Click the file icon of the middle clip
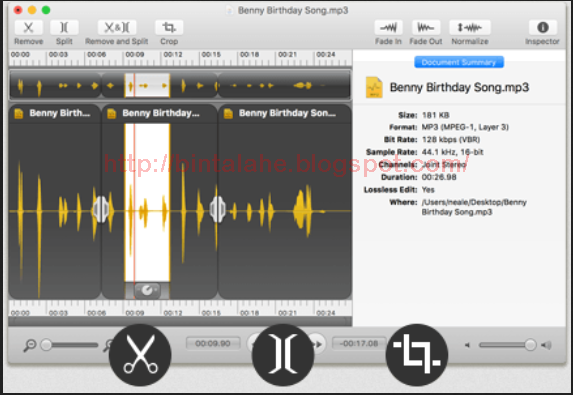Viewport: 573px width, 395px height. pyautogui.click(x=111, y=114)
